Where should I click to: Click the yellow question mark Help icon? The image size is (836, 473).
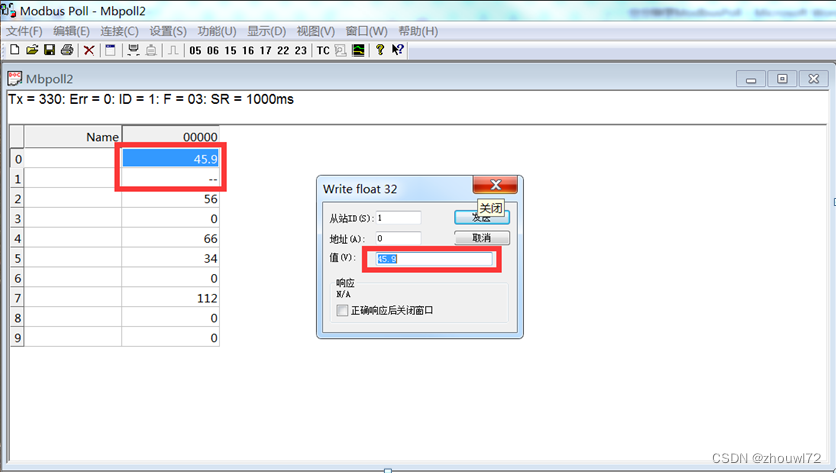pyautogui.click(x=380, y=50)
